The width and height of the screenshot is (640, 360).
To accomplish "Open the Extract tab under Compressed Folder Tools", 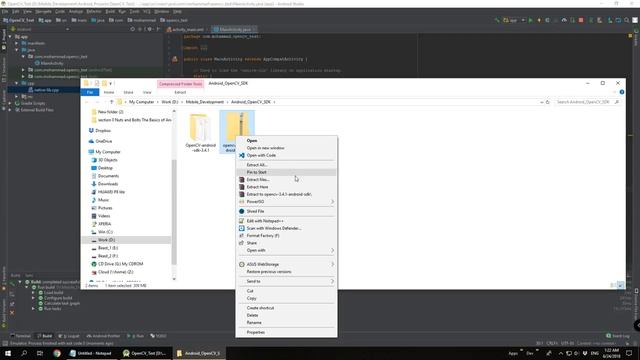I will (180, 93).
